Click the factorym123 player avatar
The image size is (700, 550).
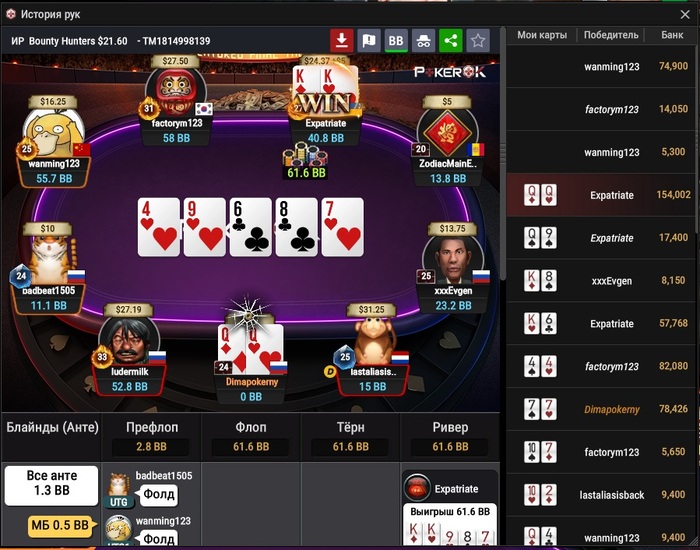(x=175, y=92)
